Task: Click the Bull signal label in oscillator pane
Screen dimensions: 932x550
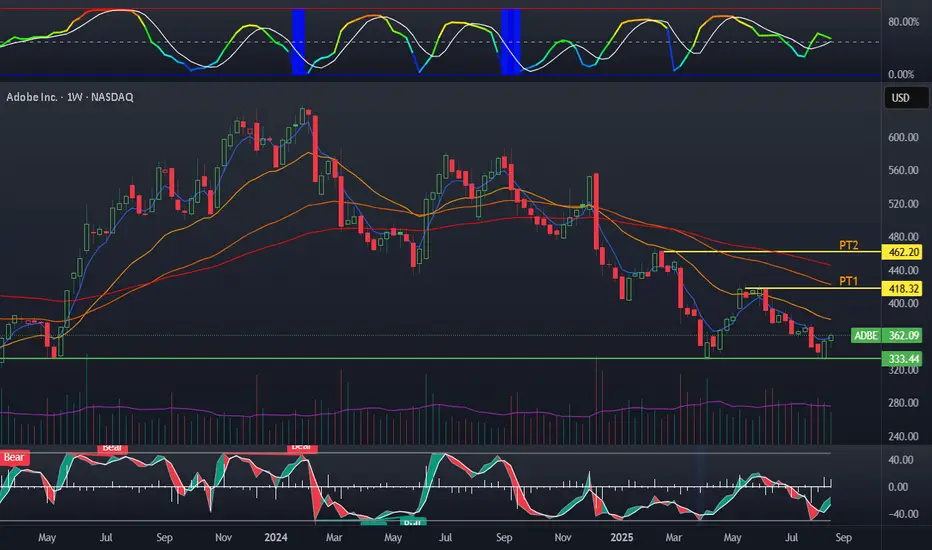Action: [x=412, y=522]
